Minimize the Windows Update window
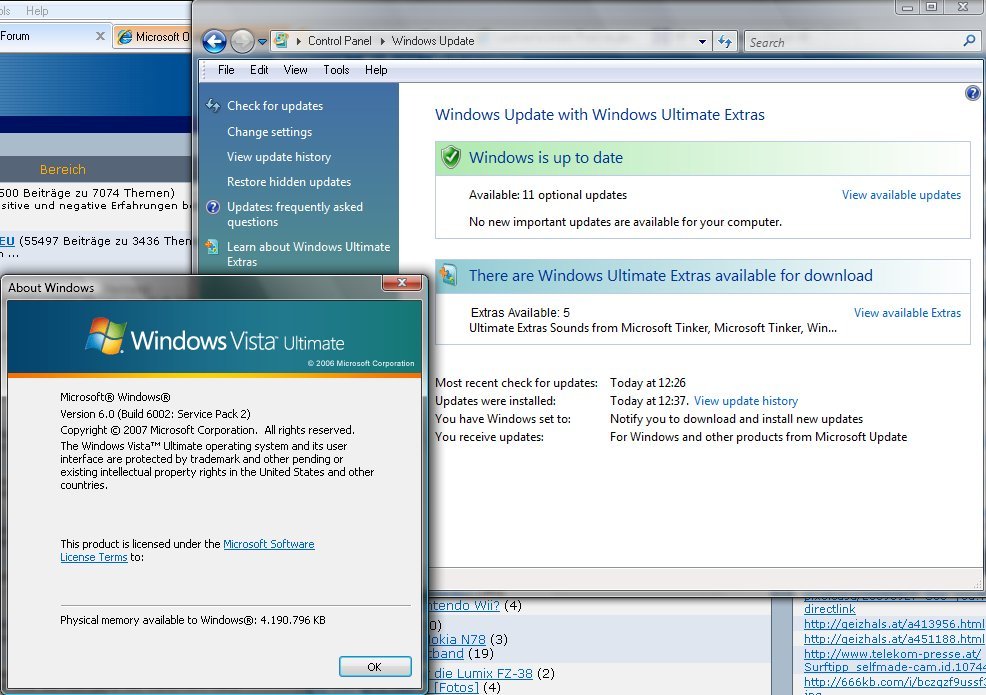Viewport: 986px width, 695px height. pos(907,8)
